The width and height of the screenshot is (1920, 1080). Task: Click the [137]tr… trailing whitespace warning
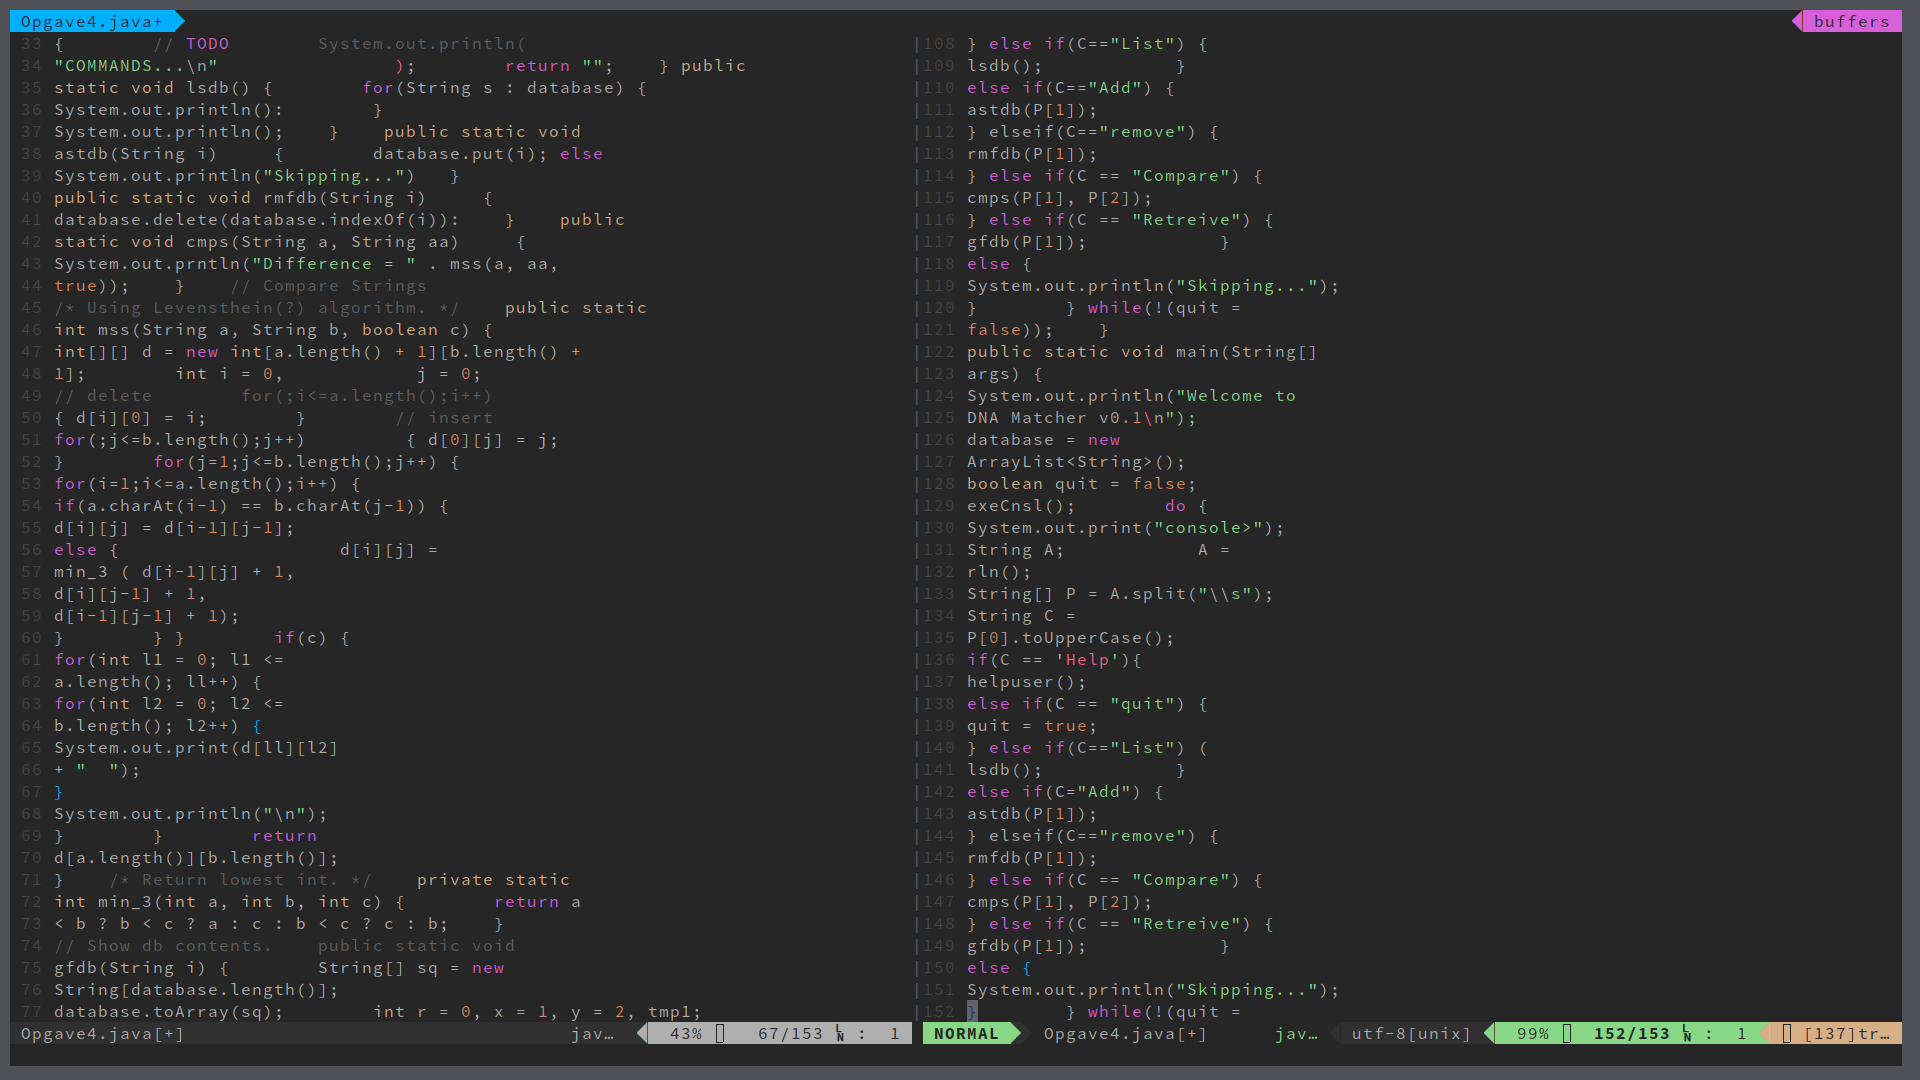(x=1846, y=1034)
